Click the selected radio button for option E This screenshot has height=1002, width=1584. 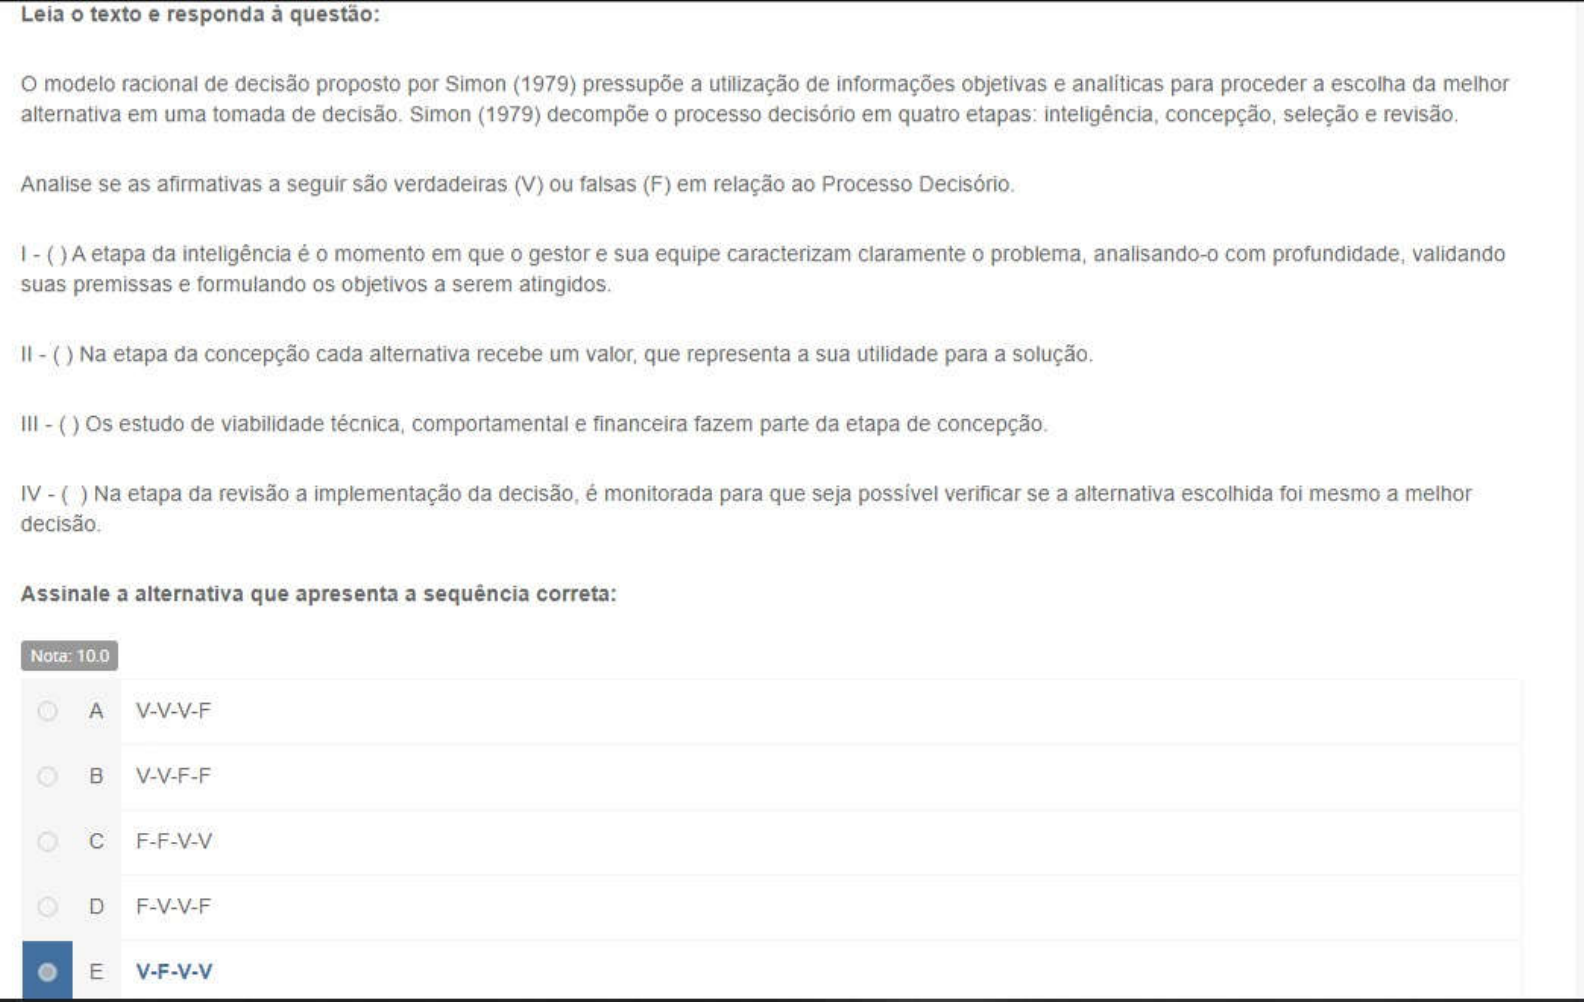47,971
